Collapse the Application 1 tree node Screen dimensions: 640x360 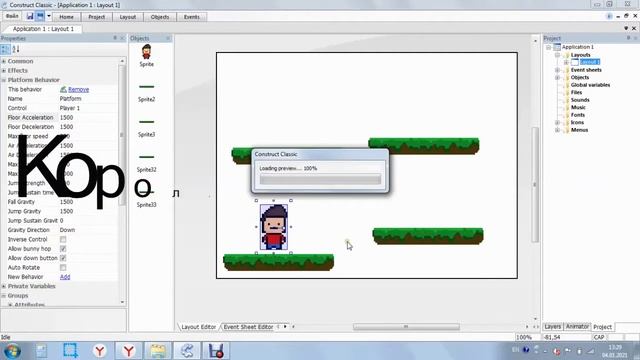click(549, 47)
